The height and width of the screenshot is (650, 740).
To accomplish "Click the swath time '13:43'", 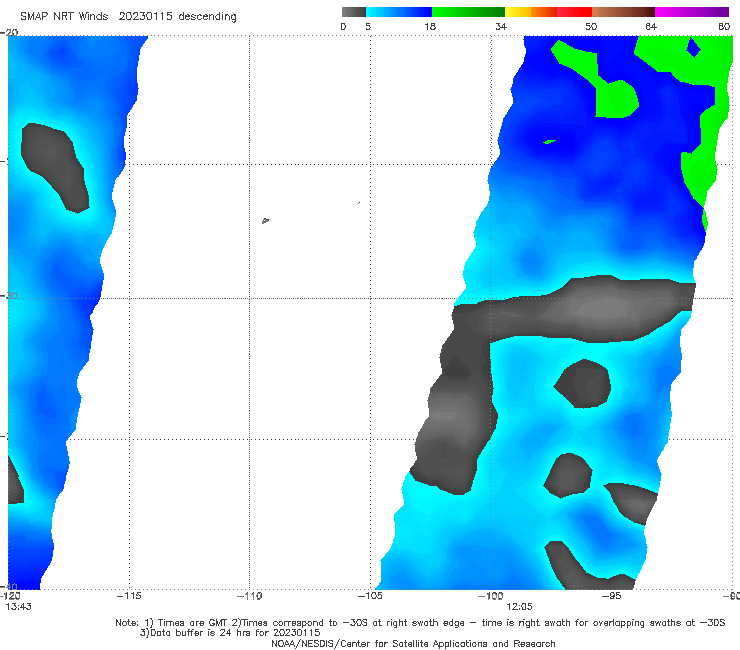I will [18, 607].
